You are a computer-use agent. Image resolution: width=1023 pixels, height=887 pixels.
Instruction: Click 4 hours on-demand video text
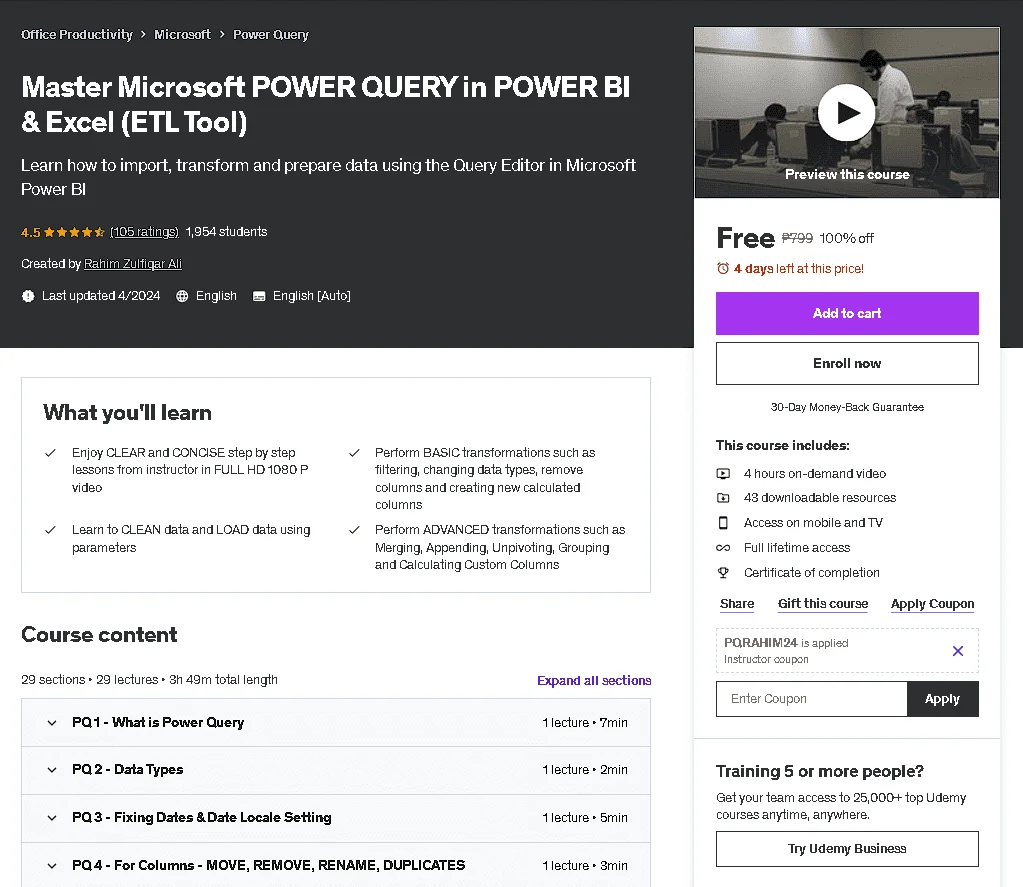tap(815, 474)
